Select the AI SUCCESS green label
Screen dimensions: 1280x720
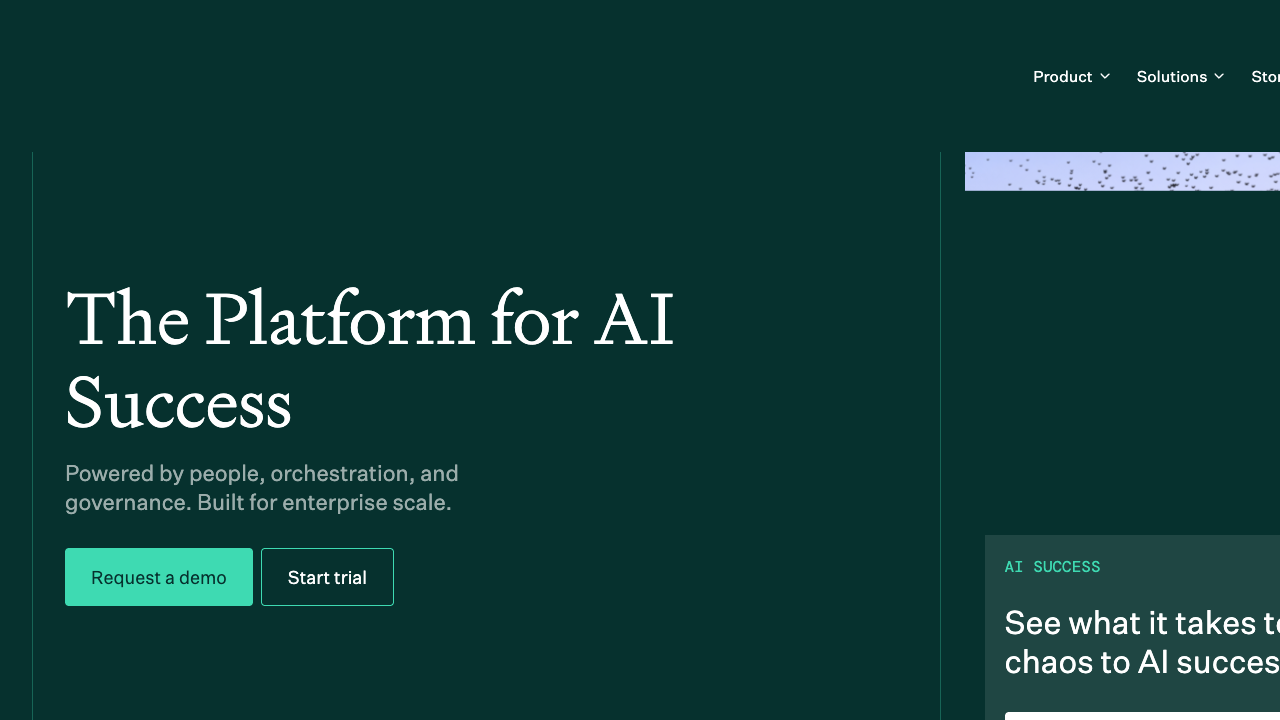click(1052, 567)
